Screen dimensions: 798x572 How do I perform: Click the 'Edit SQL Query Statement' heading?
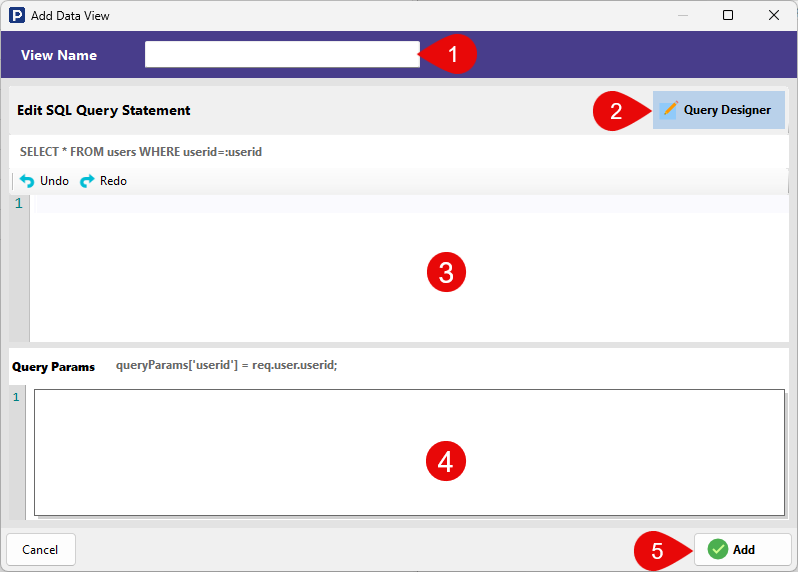tap(103, 110)
